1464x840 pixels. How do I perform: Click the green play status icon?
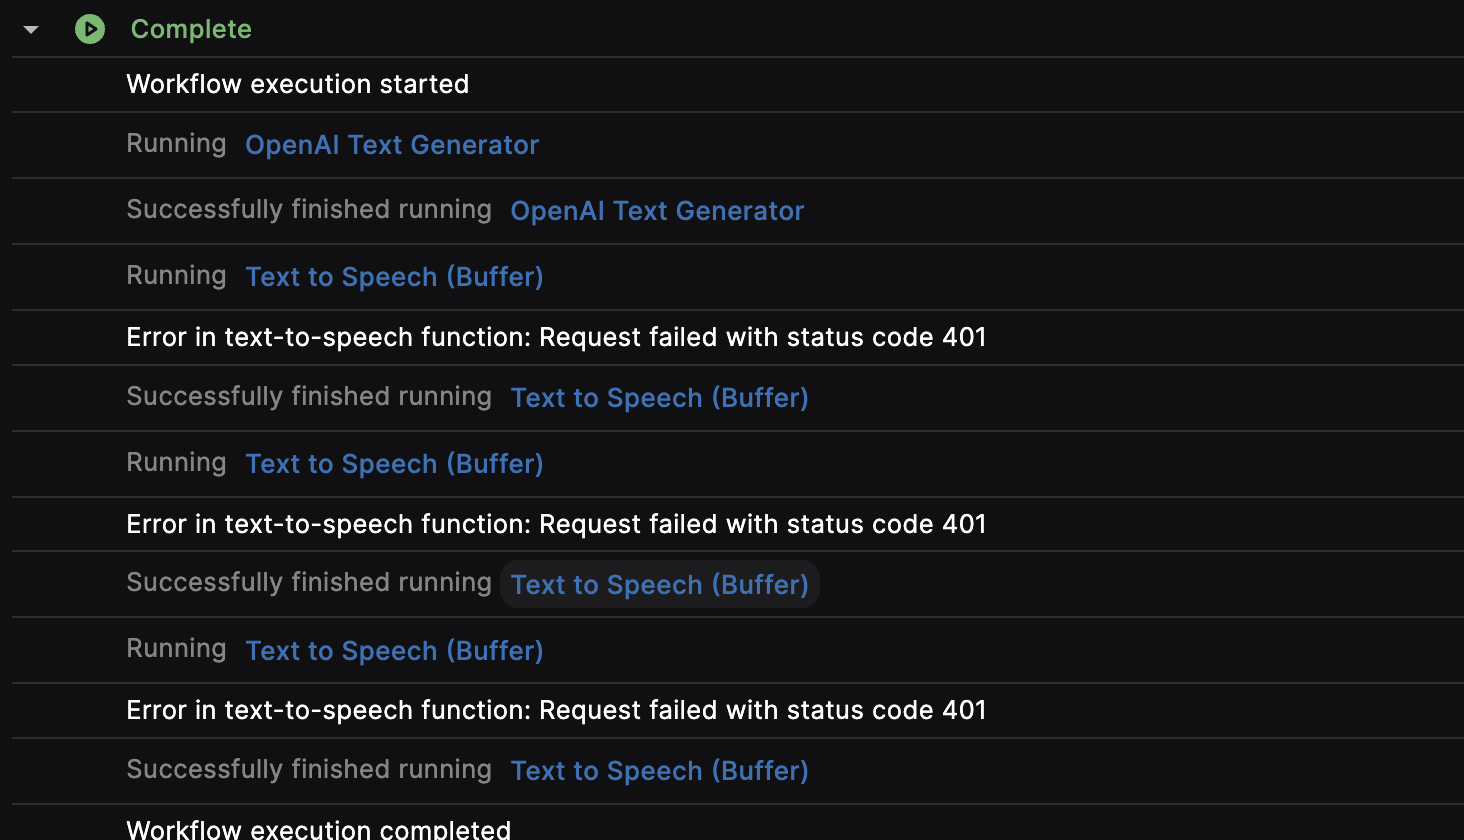coord(90,29)
